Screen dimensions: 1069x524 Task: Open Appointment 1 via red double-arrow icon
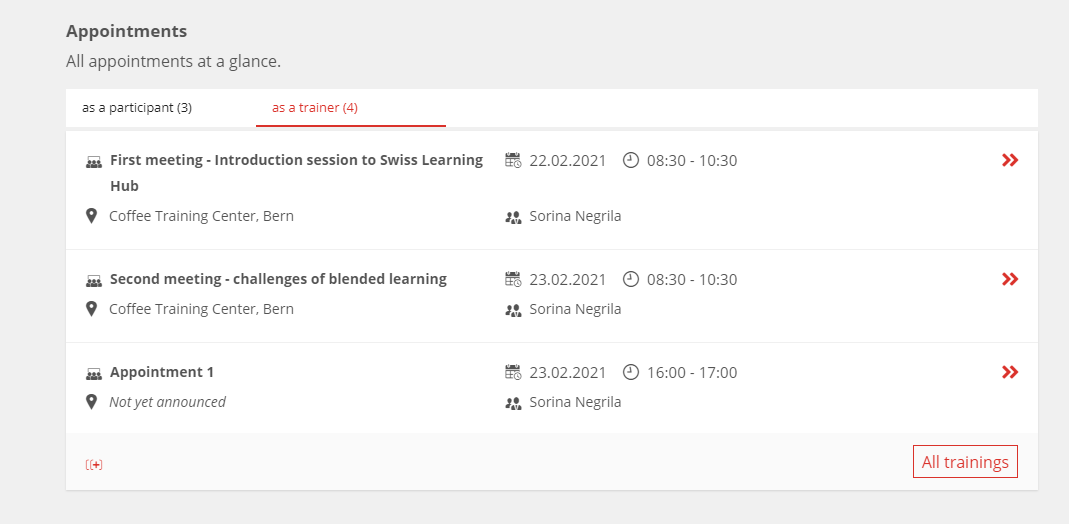click(1010, 372)
